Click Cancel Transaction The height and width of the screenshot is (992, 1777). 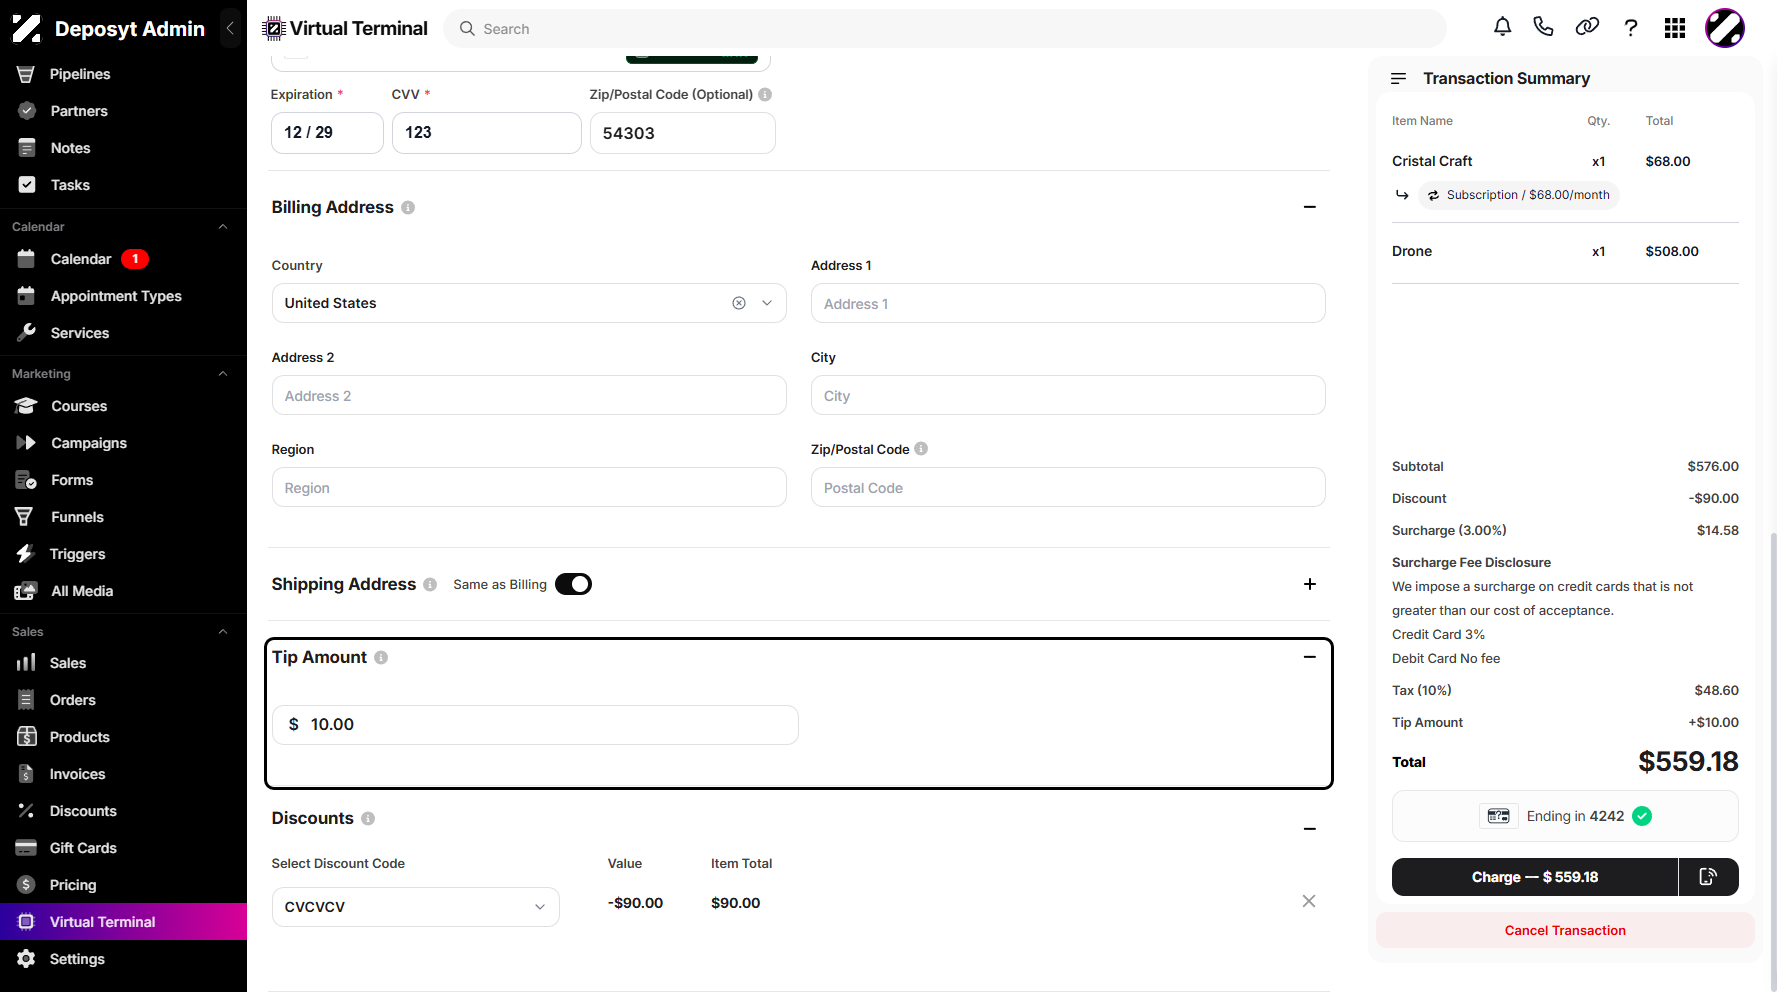1565,930
